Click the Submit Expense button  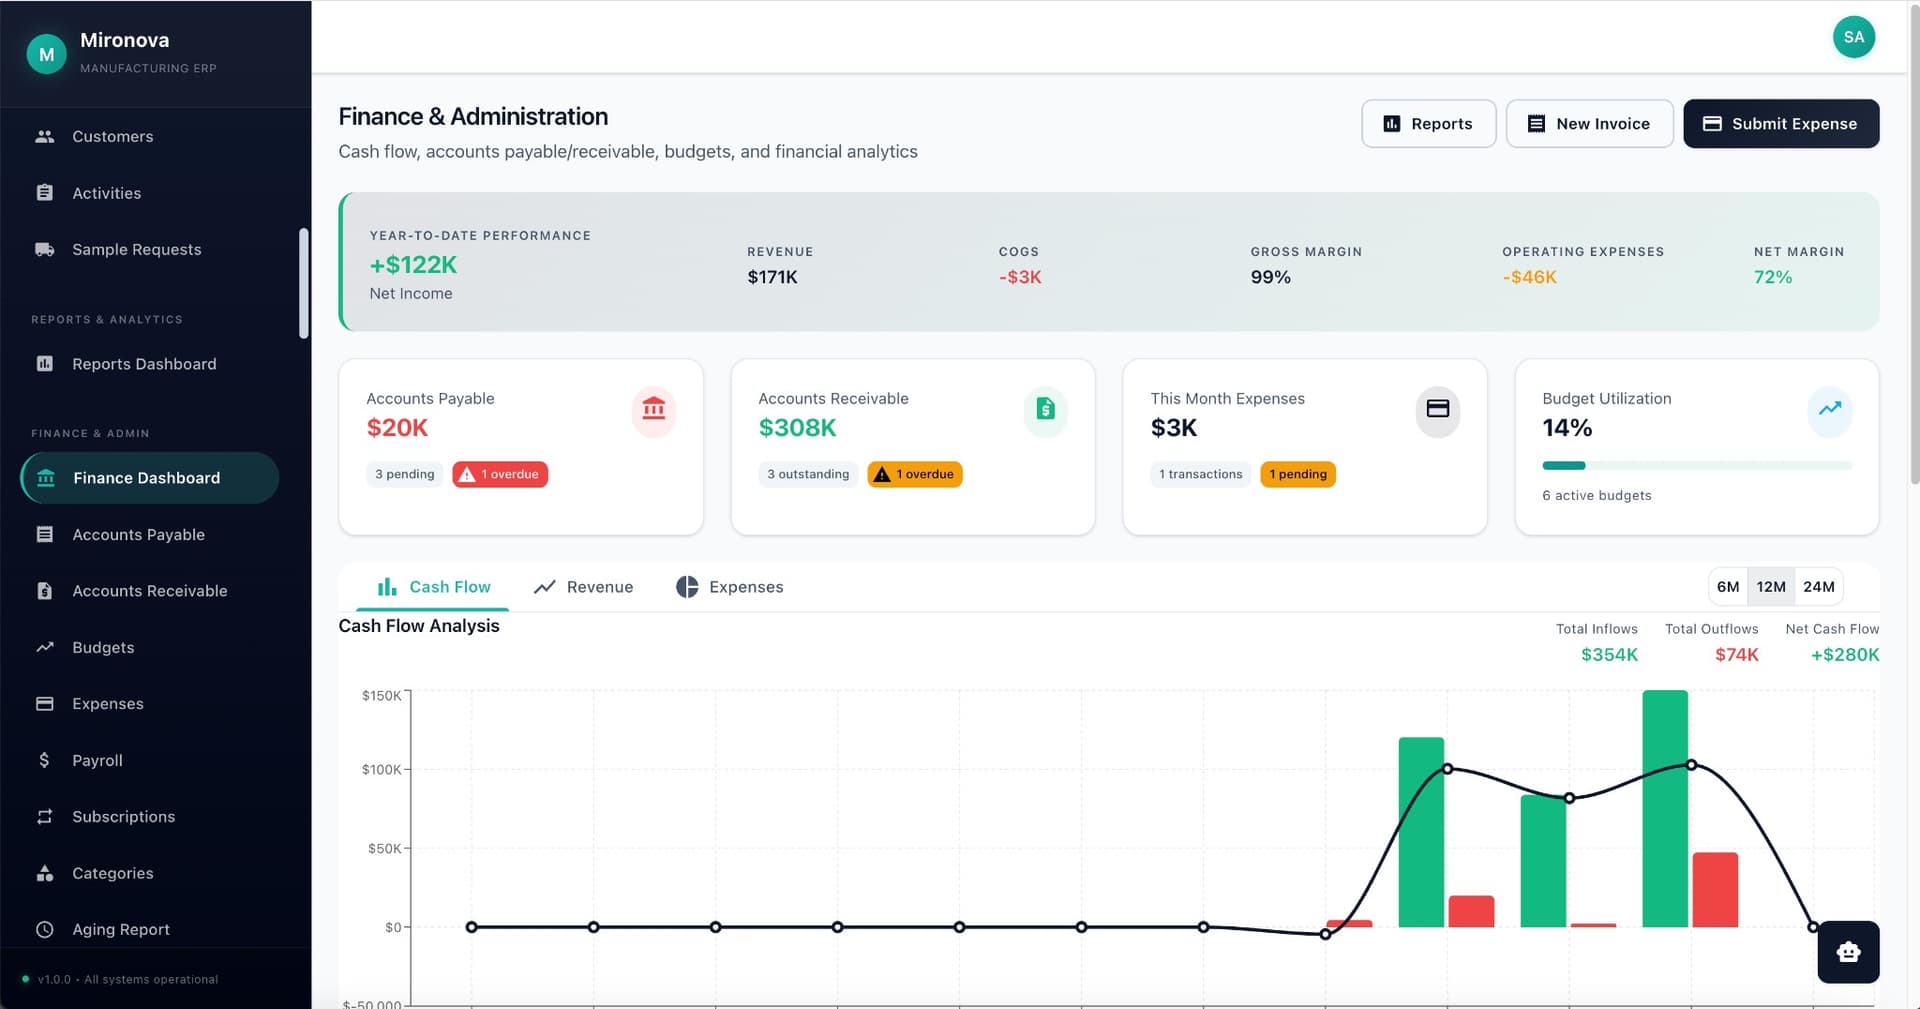[1780, 123]
